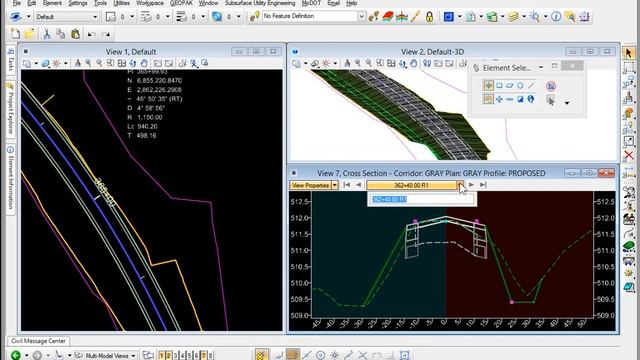Select the Circle selection method icon
Viewport: 640px width, 360px height.
520,86
